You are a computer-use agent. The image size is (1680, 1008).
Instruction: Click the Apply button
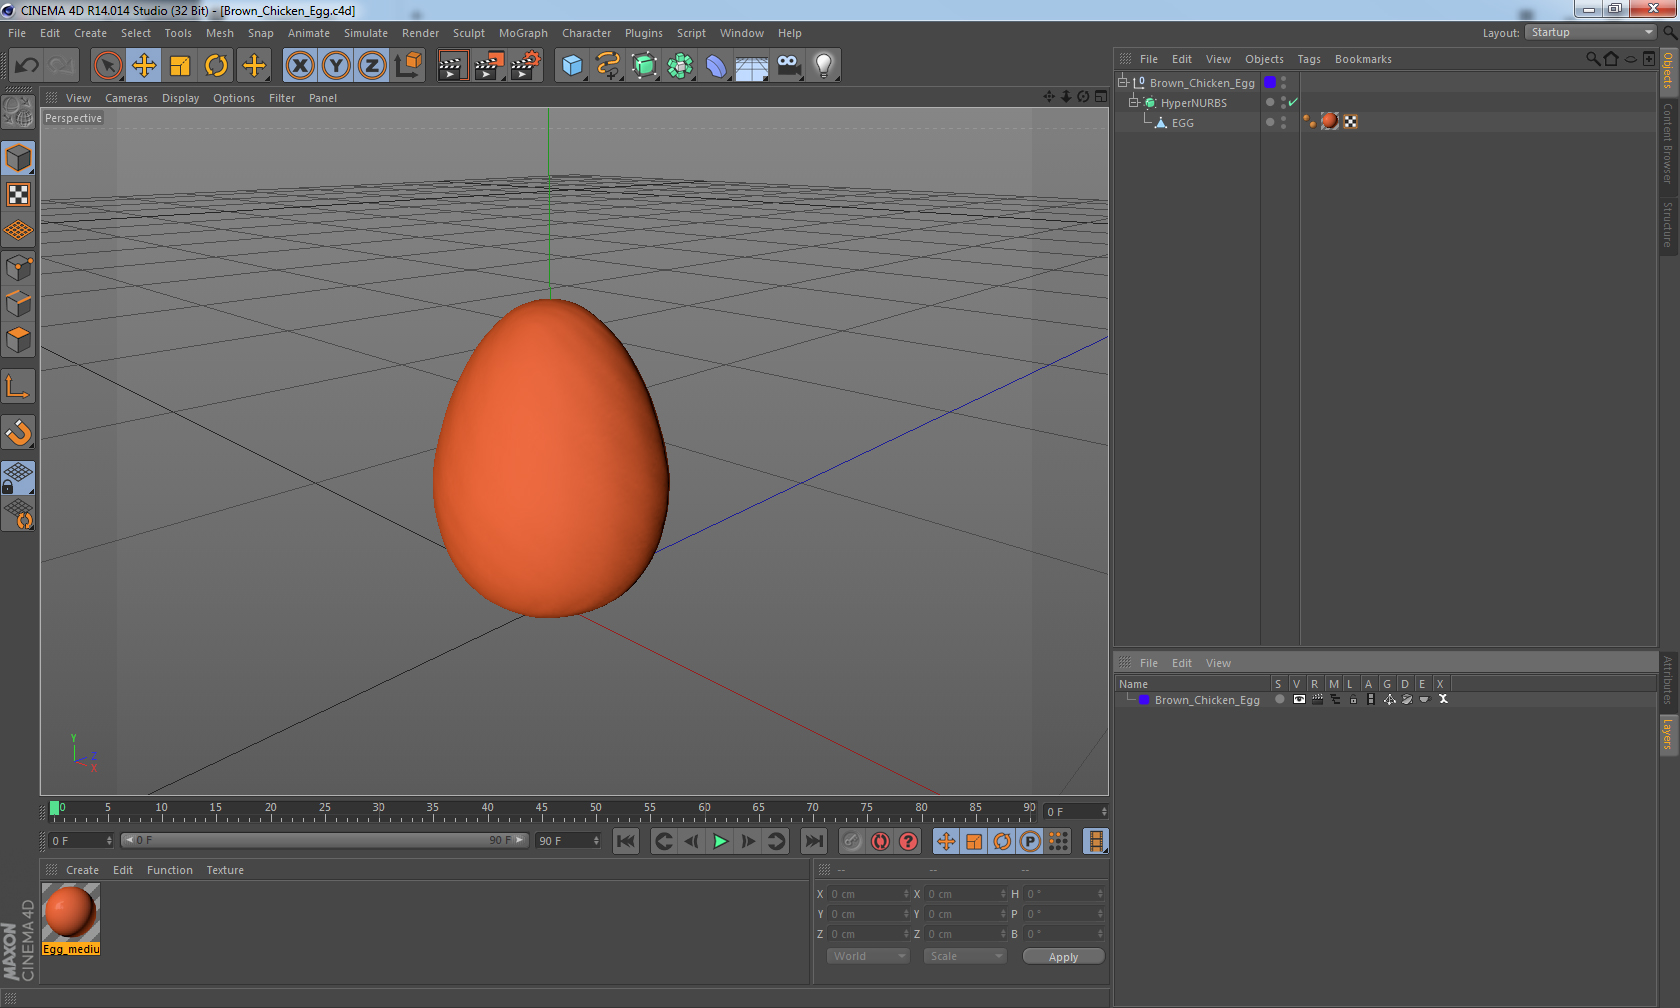[x=1063, y=957]
